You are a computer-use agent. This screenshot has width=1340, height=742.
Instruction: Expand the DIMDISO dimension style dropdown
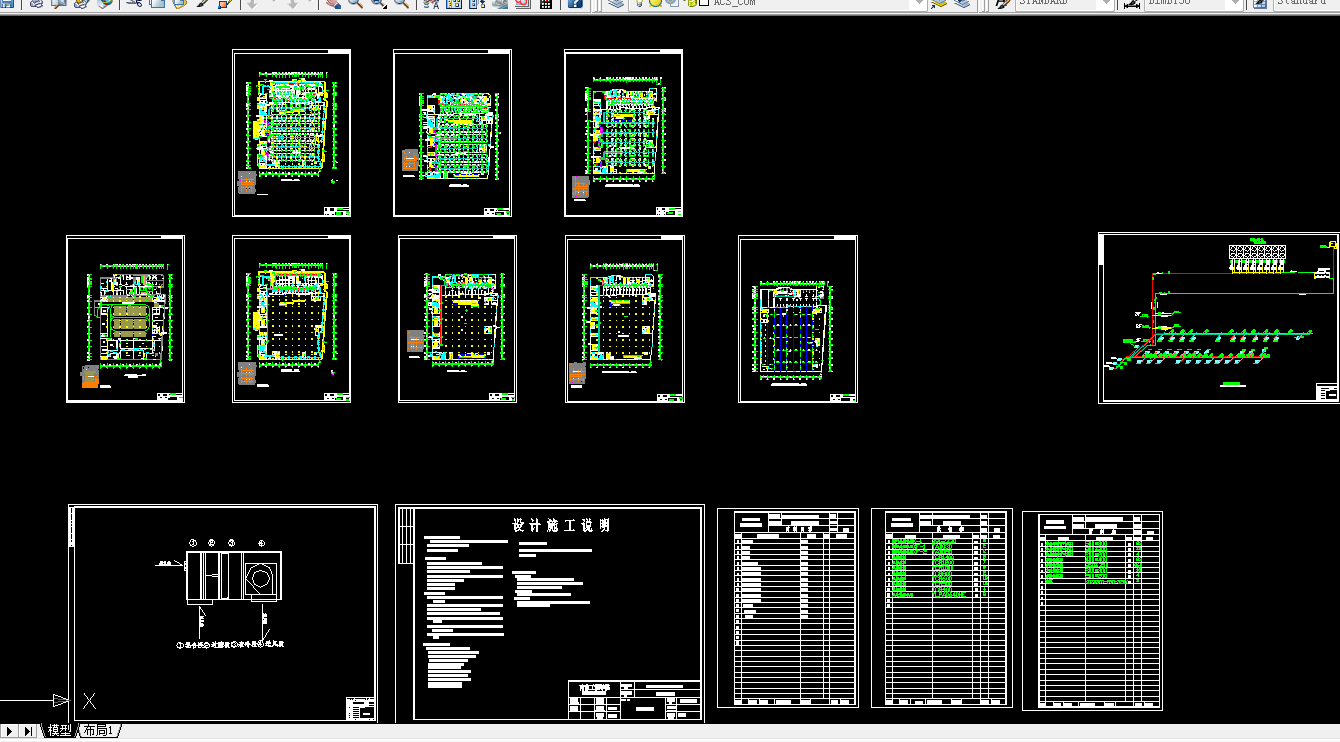point(1235,3)
